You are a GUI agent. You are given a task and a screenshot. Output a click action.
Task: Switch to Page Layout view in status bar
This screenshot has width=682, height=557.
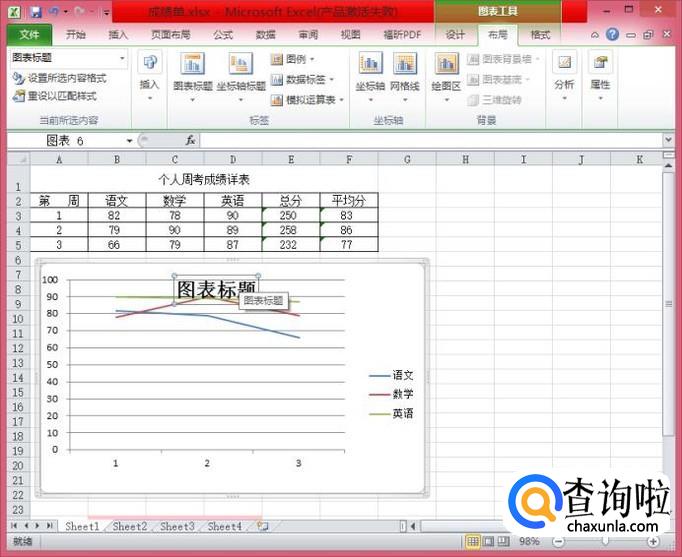click(489, 541)
